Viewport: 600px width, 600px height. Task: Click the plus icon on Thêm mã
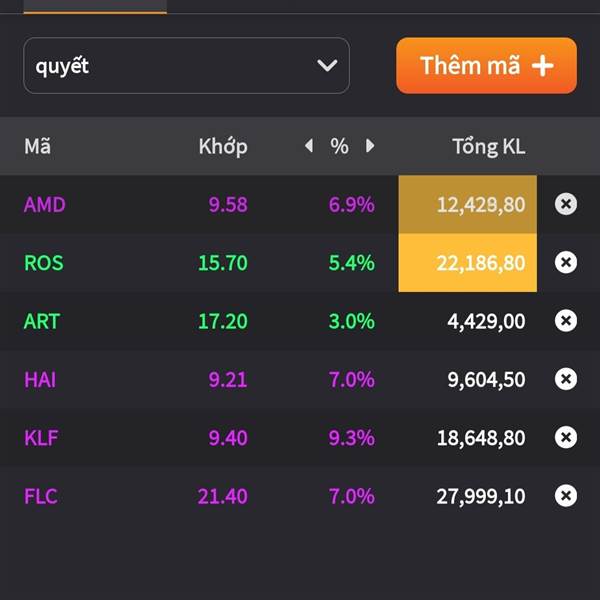(543, 66)
